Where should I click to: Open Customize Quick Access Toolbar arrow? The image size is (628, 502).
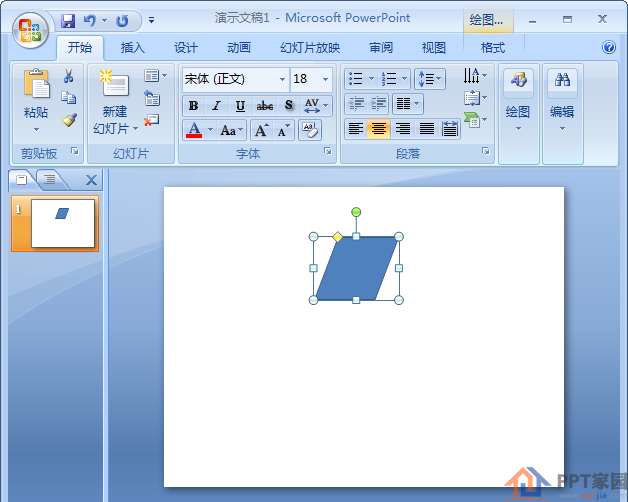(151, 20)
